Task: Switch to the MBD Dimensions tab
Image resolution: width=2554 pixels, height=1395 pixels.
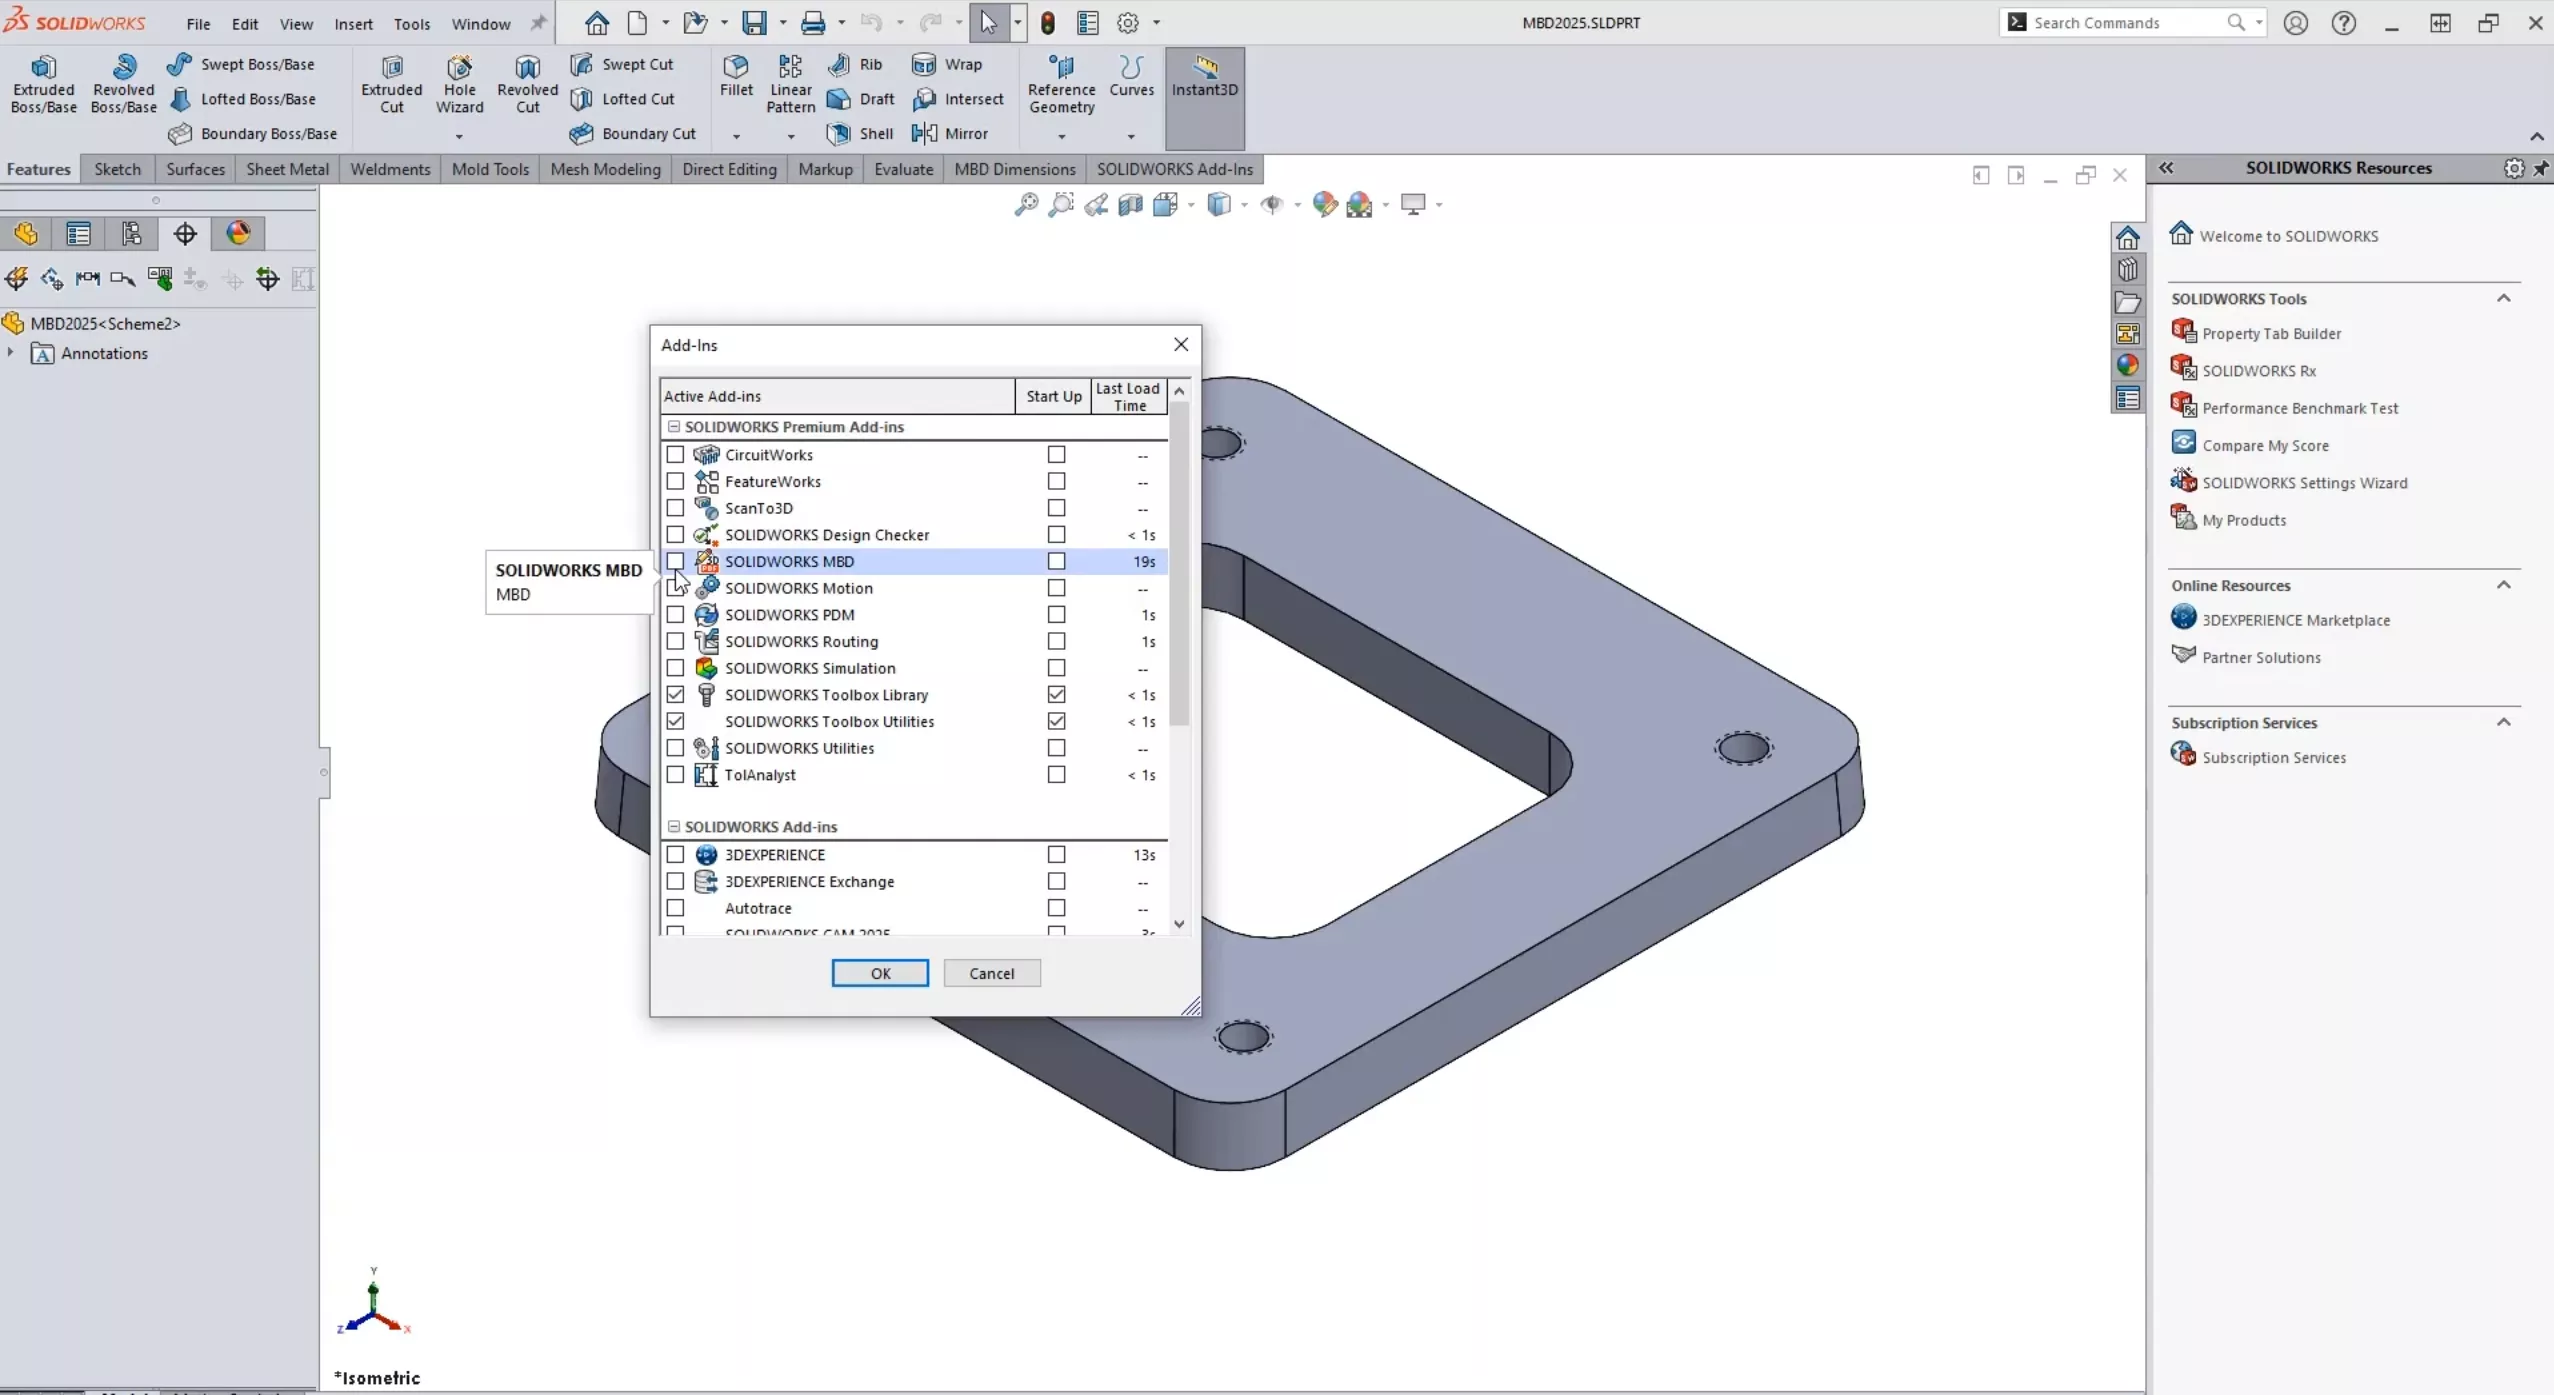Action: [x=1015, y=169]
